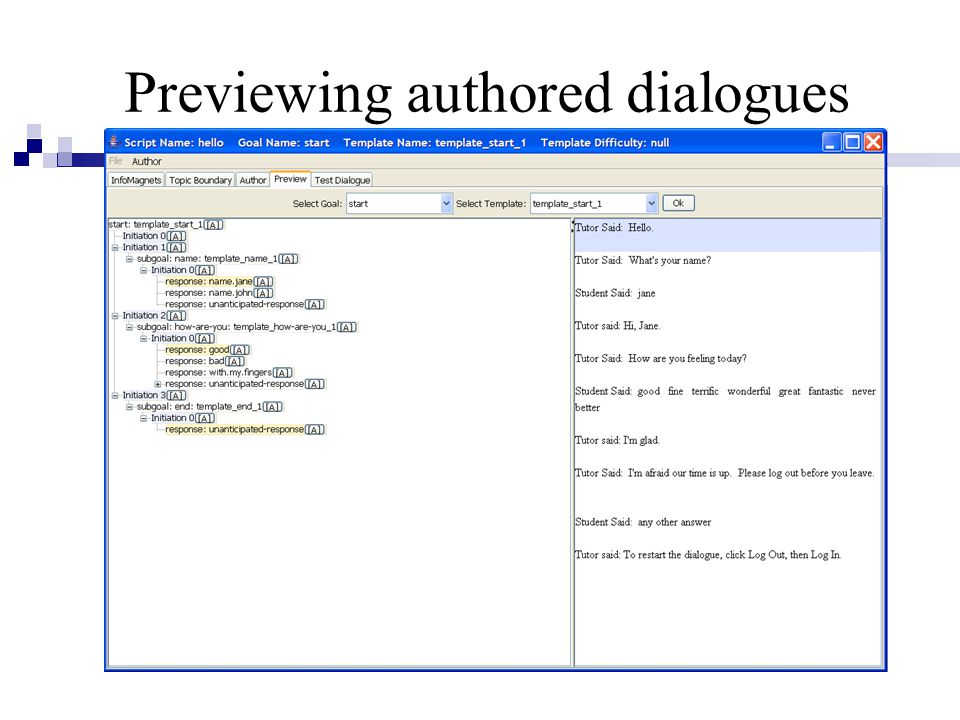The image size is (960, 720).
Task: Click the 'I'm afraid our time is up' line
Action: 725,473
